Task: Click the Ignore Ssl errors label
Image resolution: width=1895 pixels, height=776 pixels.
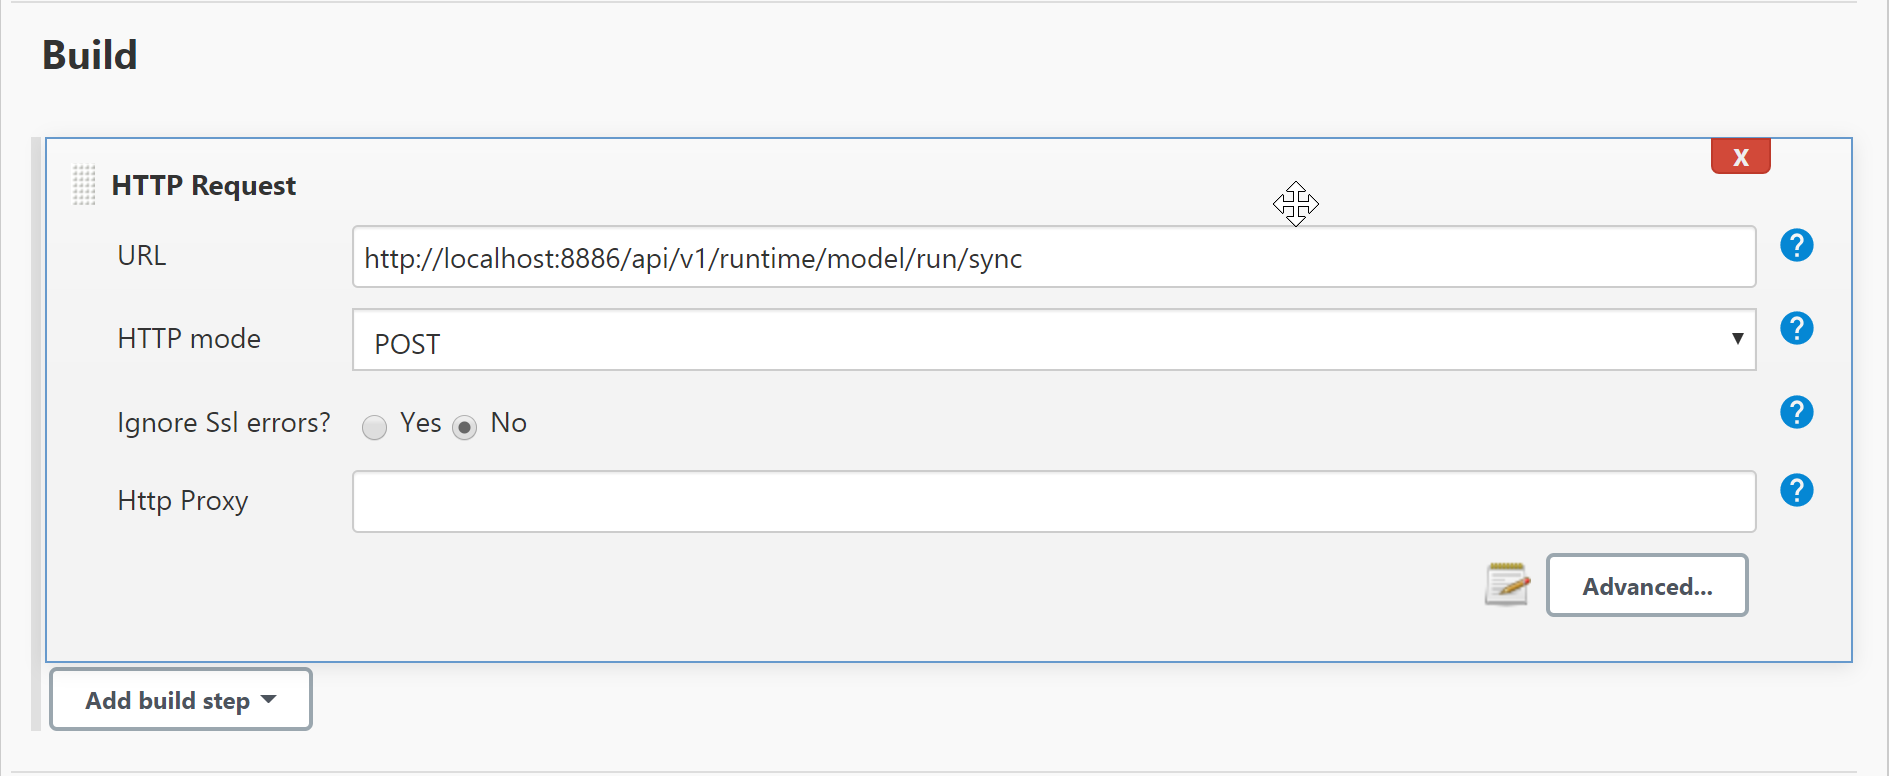Action: [x=223, y=423]
